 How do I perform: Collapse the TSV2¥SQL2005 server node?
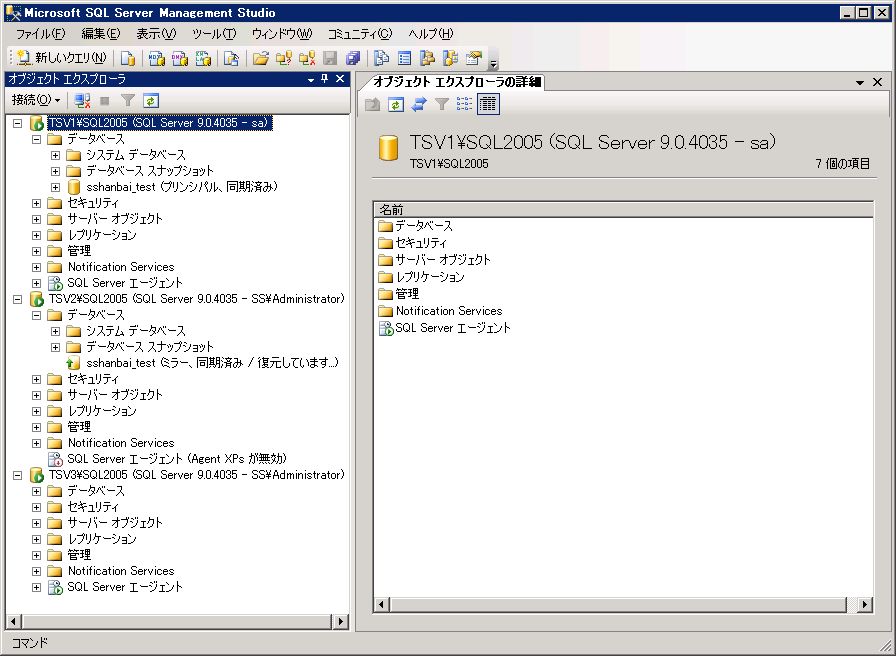(18, 299)
